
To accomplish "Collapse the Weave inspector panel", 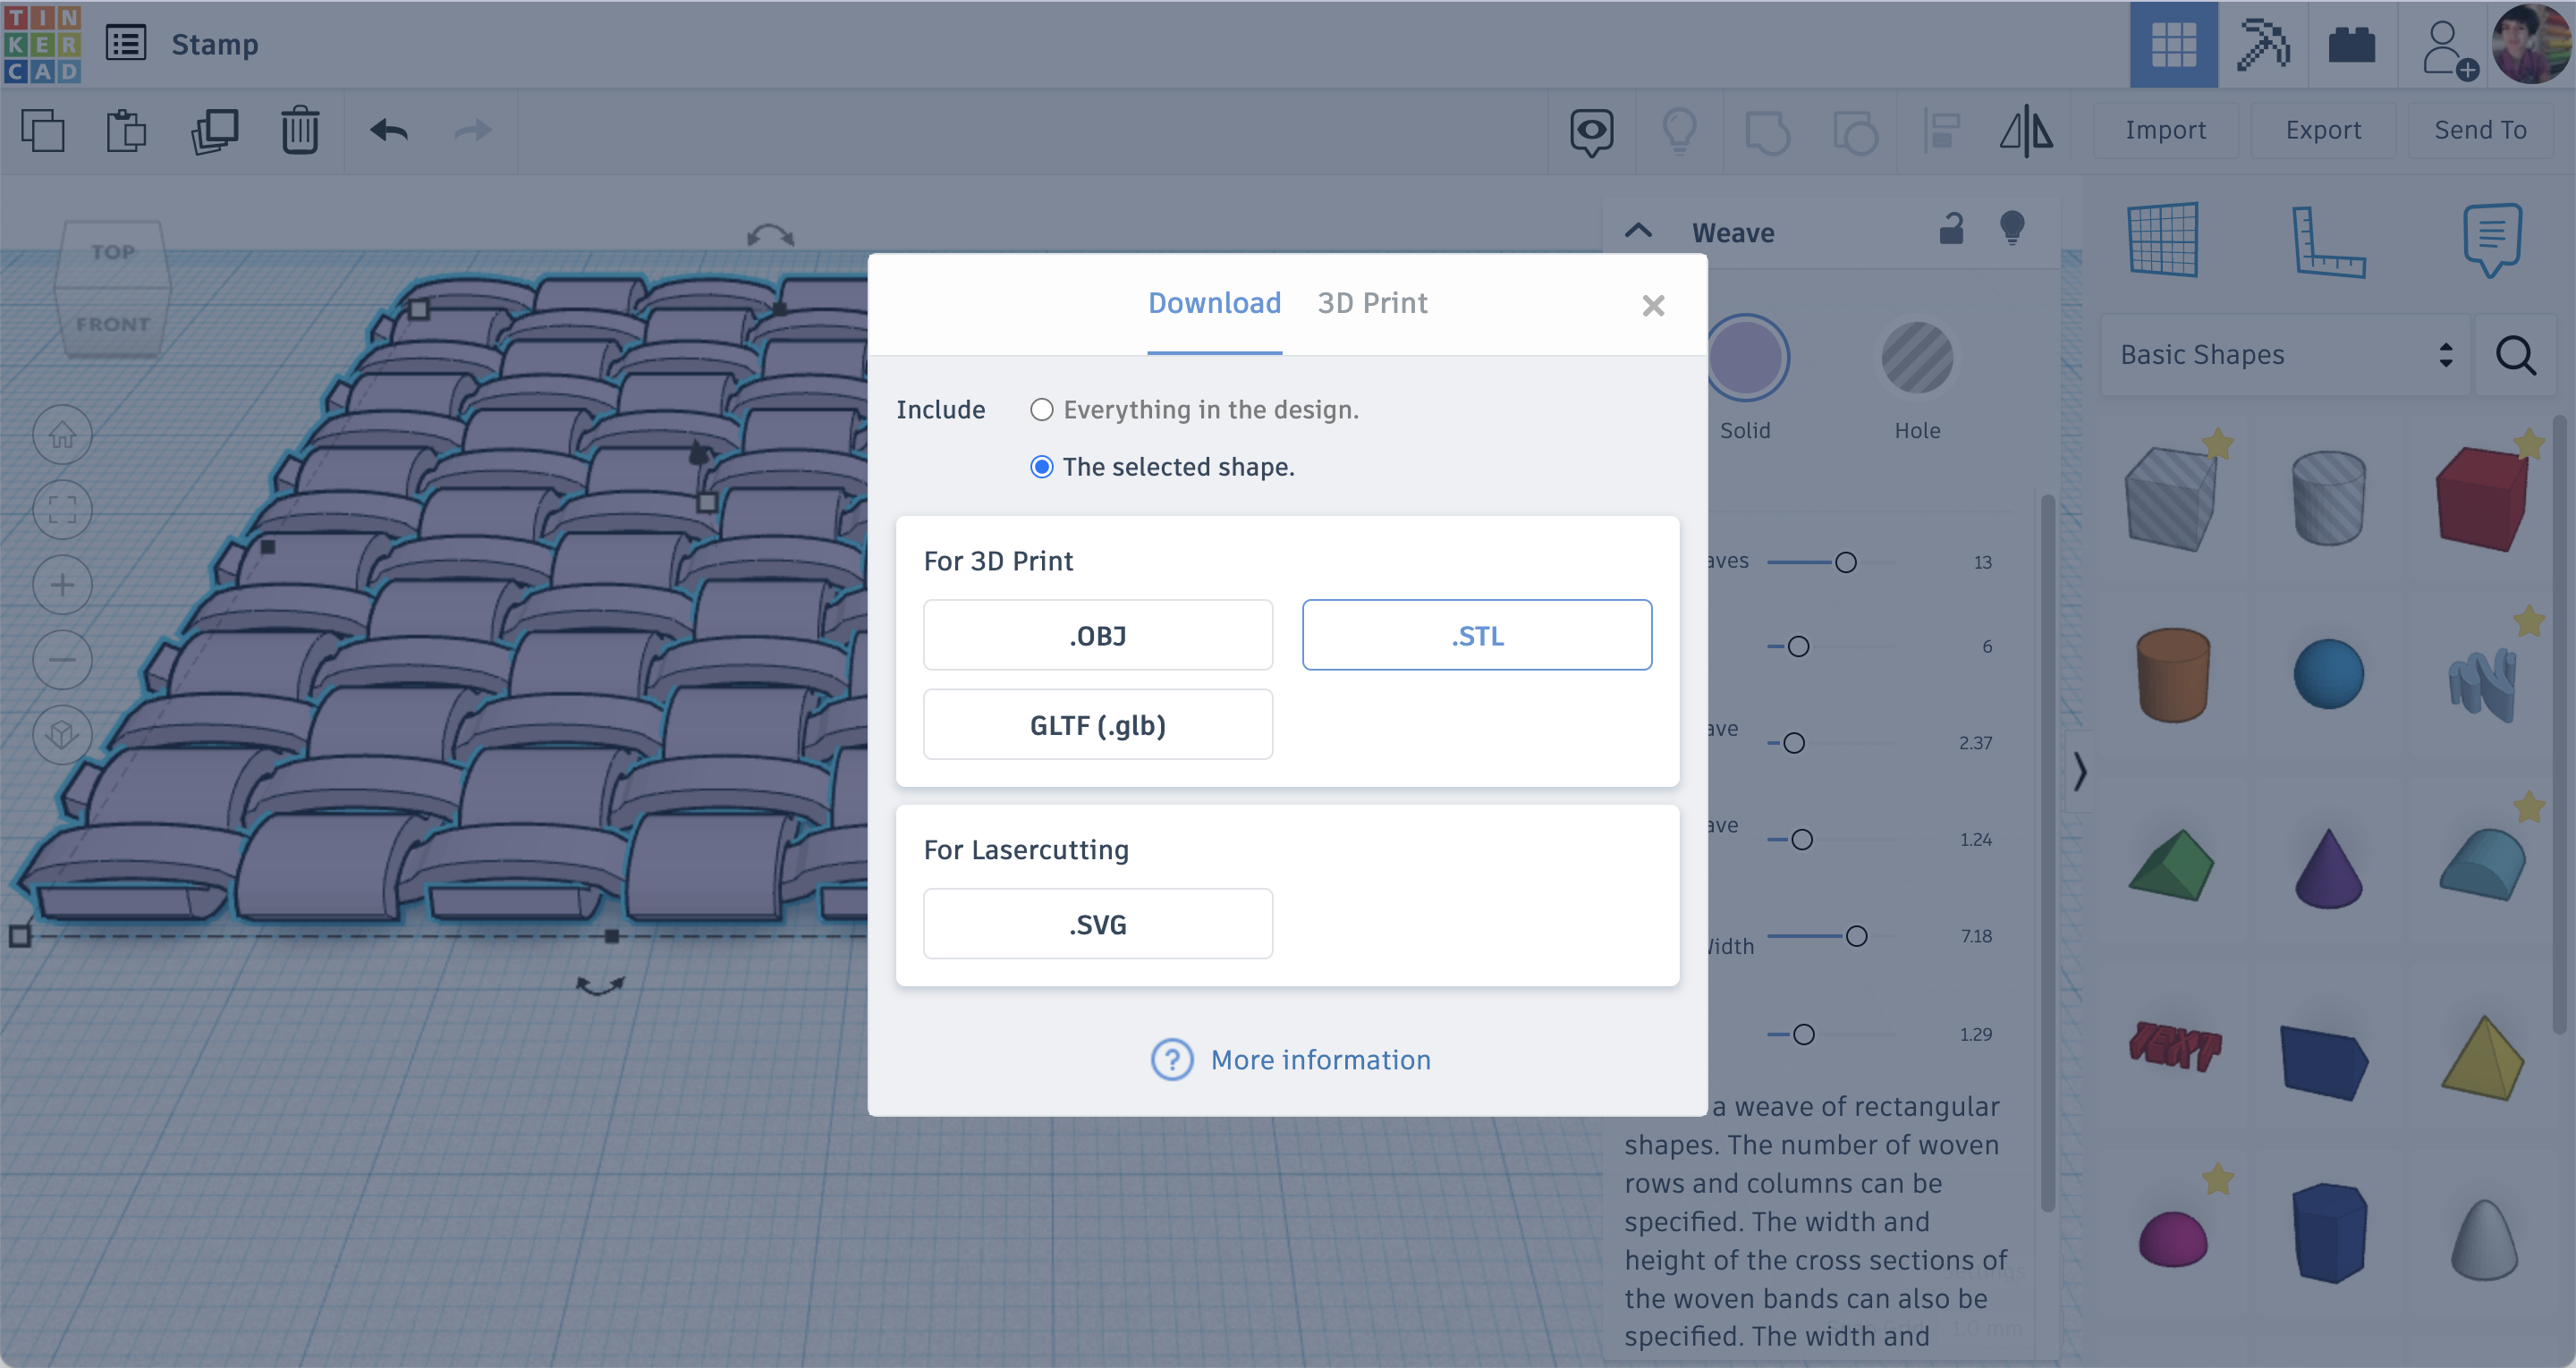I will coord(1638,232).
